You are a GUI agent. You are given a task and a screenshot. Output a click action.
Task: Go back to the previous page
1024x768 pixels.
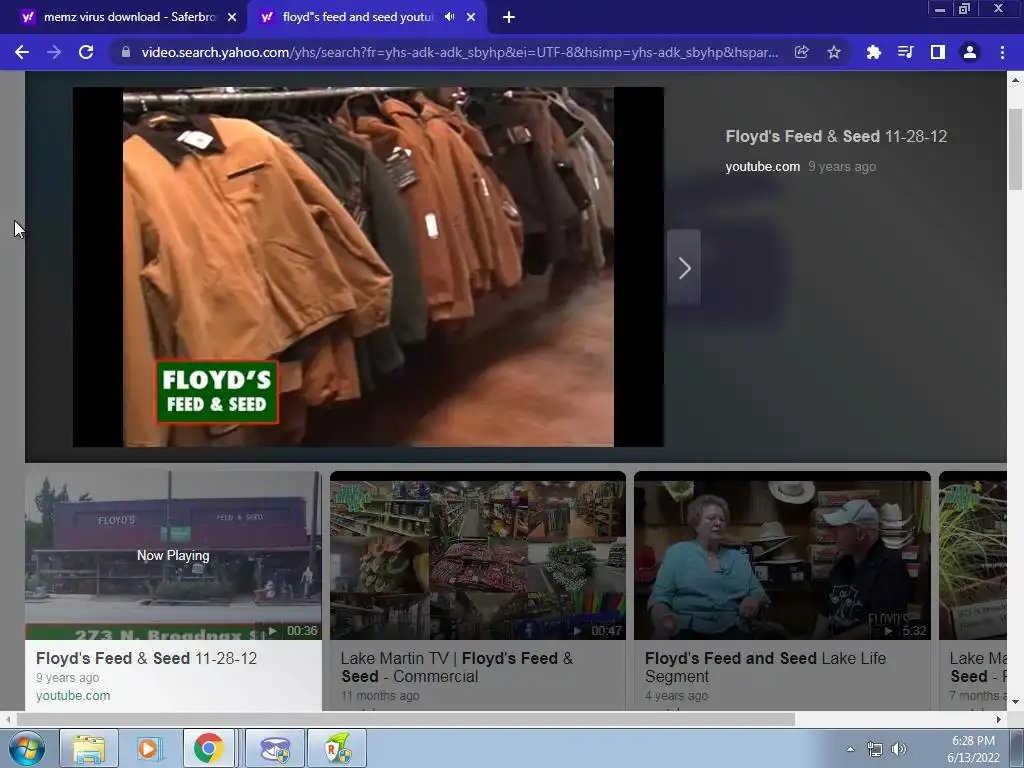(x=22, y=52)
